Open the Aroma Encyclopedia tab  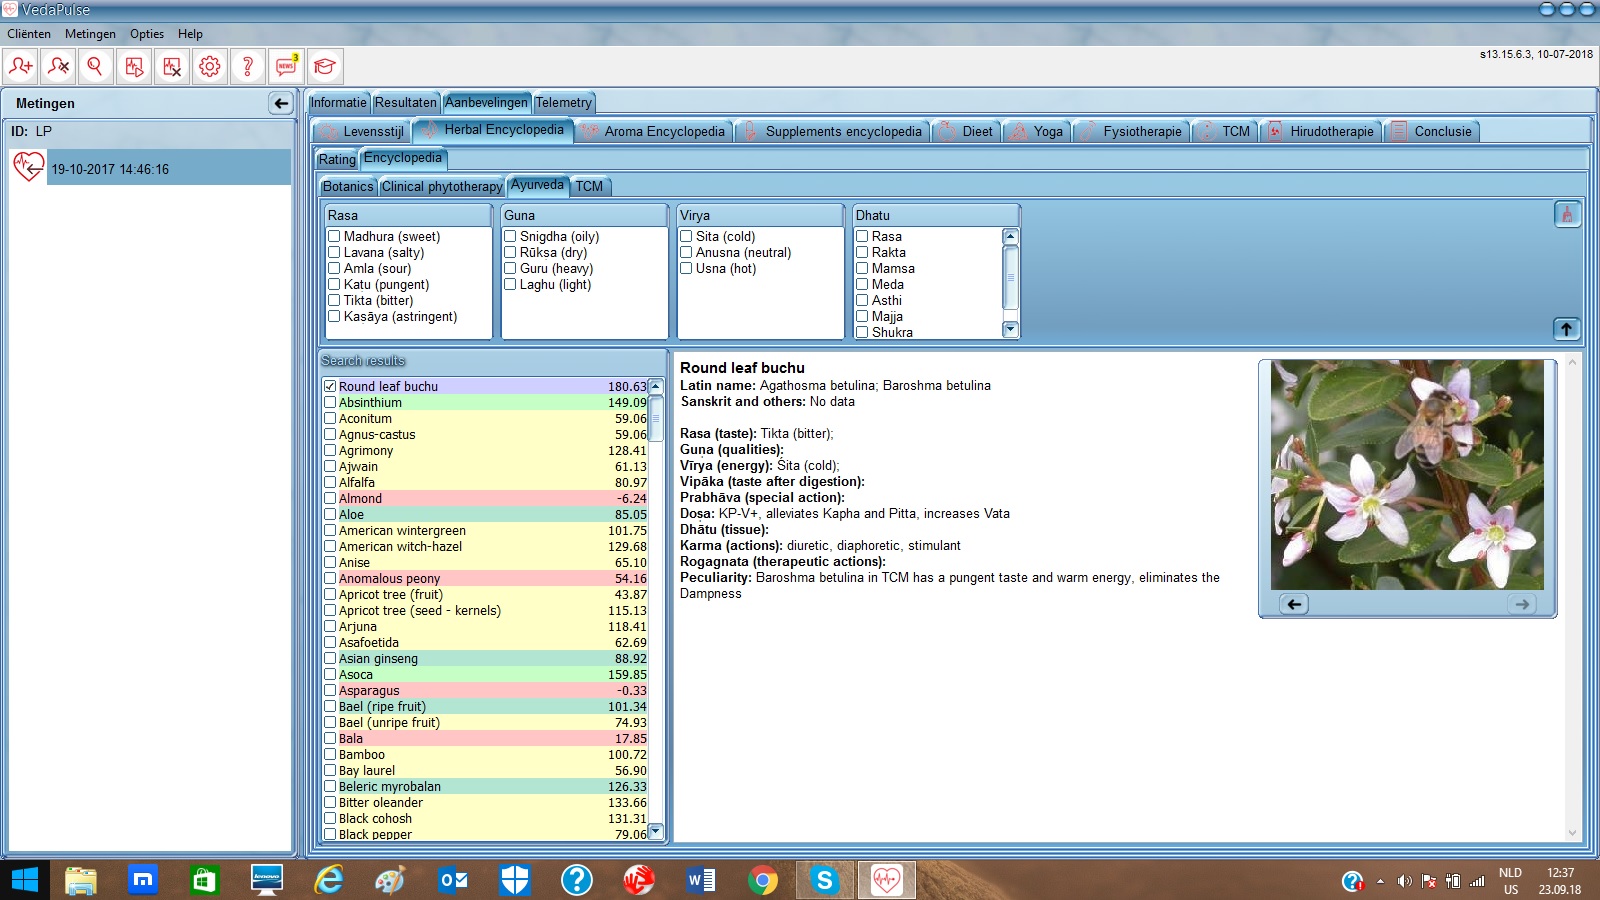tap(653, 131)
